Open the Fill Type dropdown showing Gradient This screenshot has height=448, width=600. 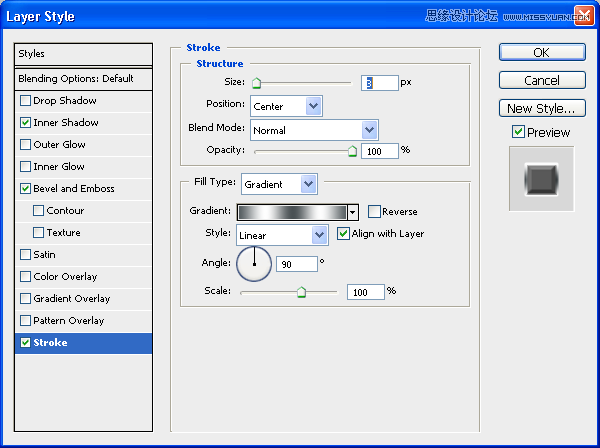pyautogui.click(x=279, y=184)
